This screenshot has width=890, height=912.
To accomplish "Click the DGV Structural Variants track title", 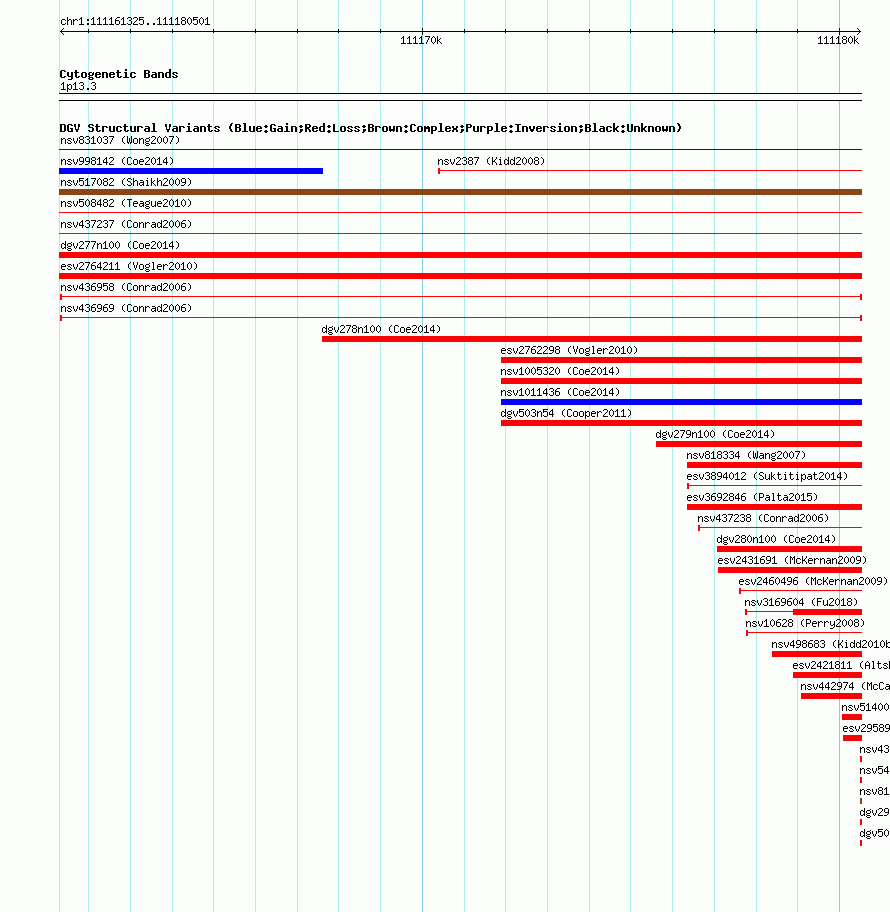I will coord(371,128).
